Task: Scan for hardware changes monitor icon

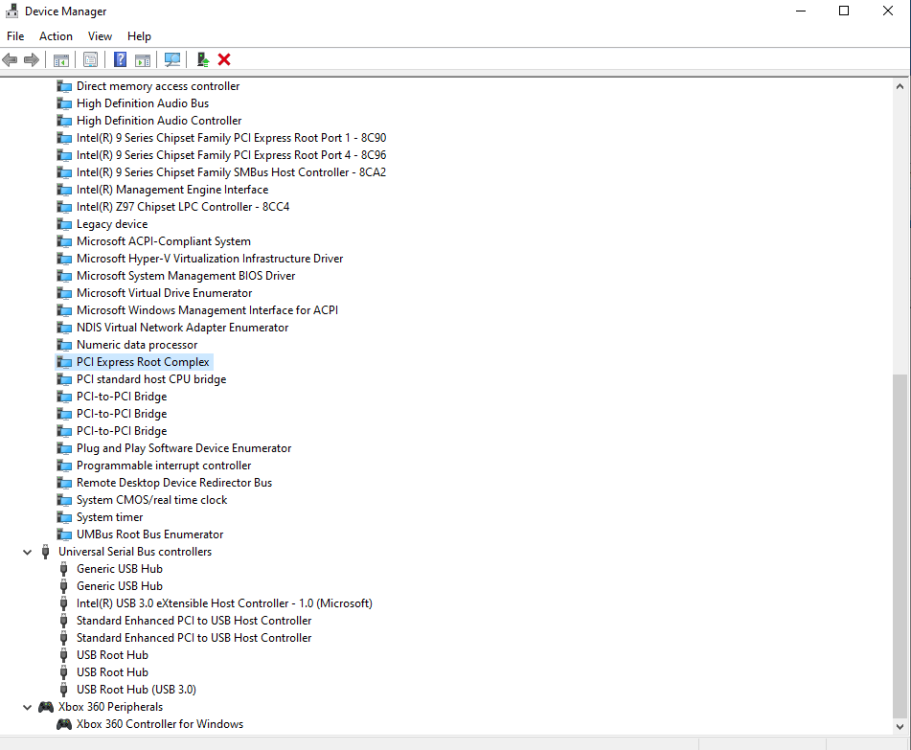Action: [x=173, y=59]
